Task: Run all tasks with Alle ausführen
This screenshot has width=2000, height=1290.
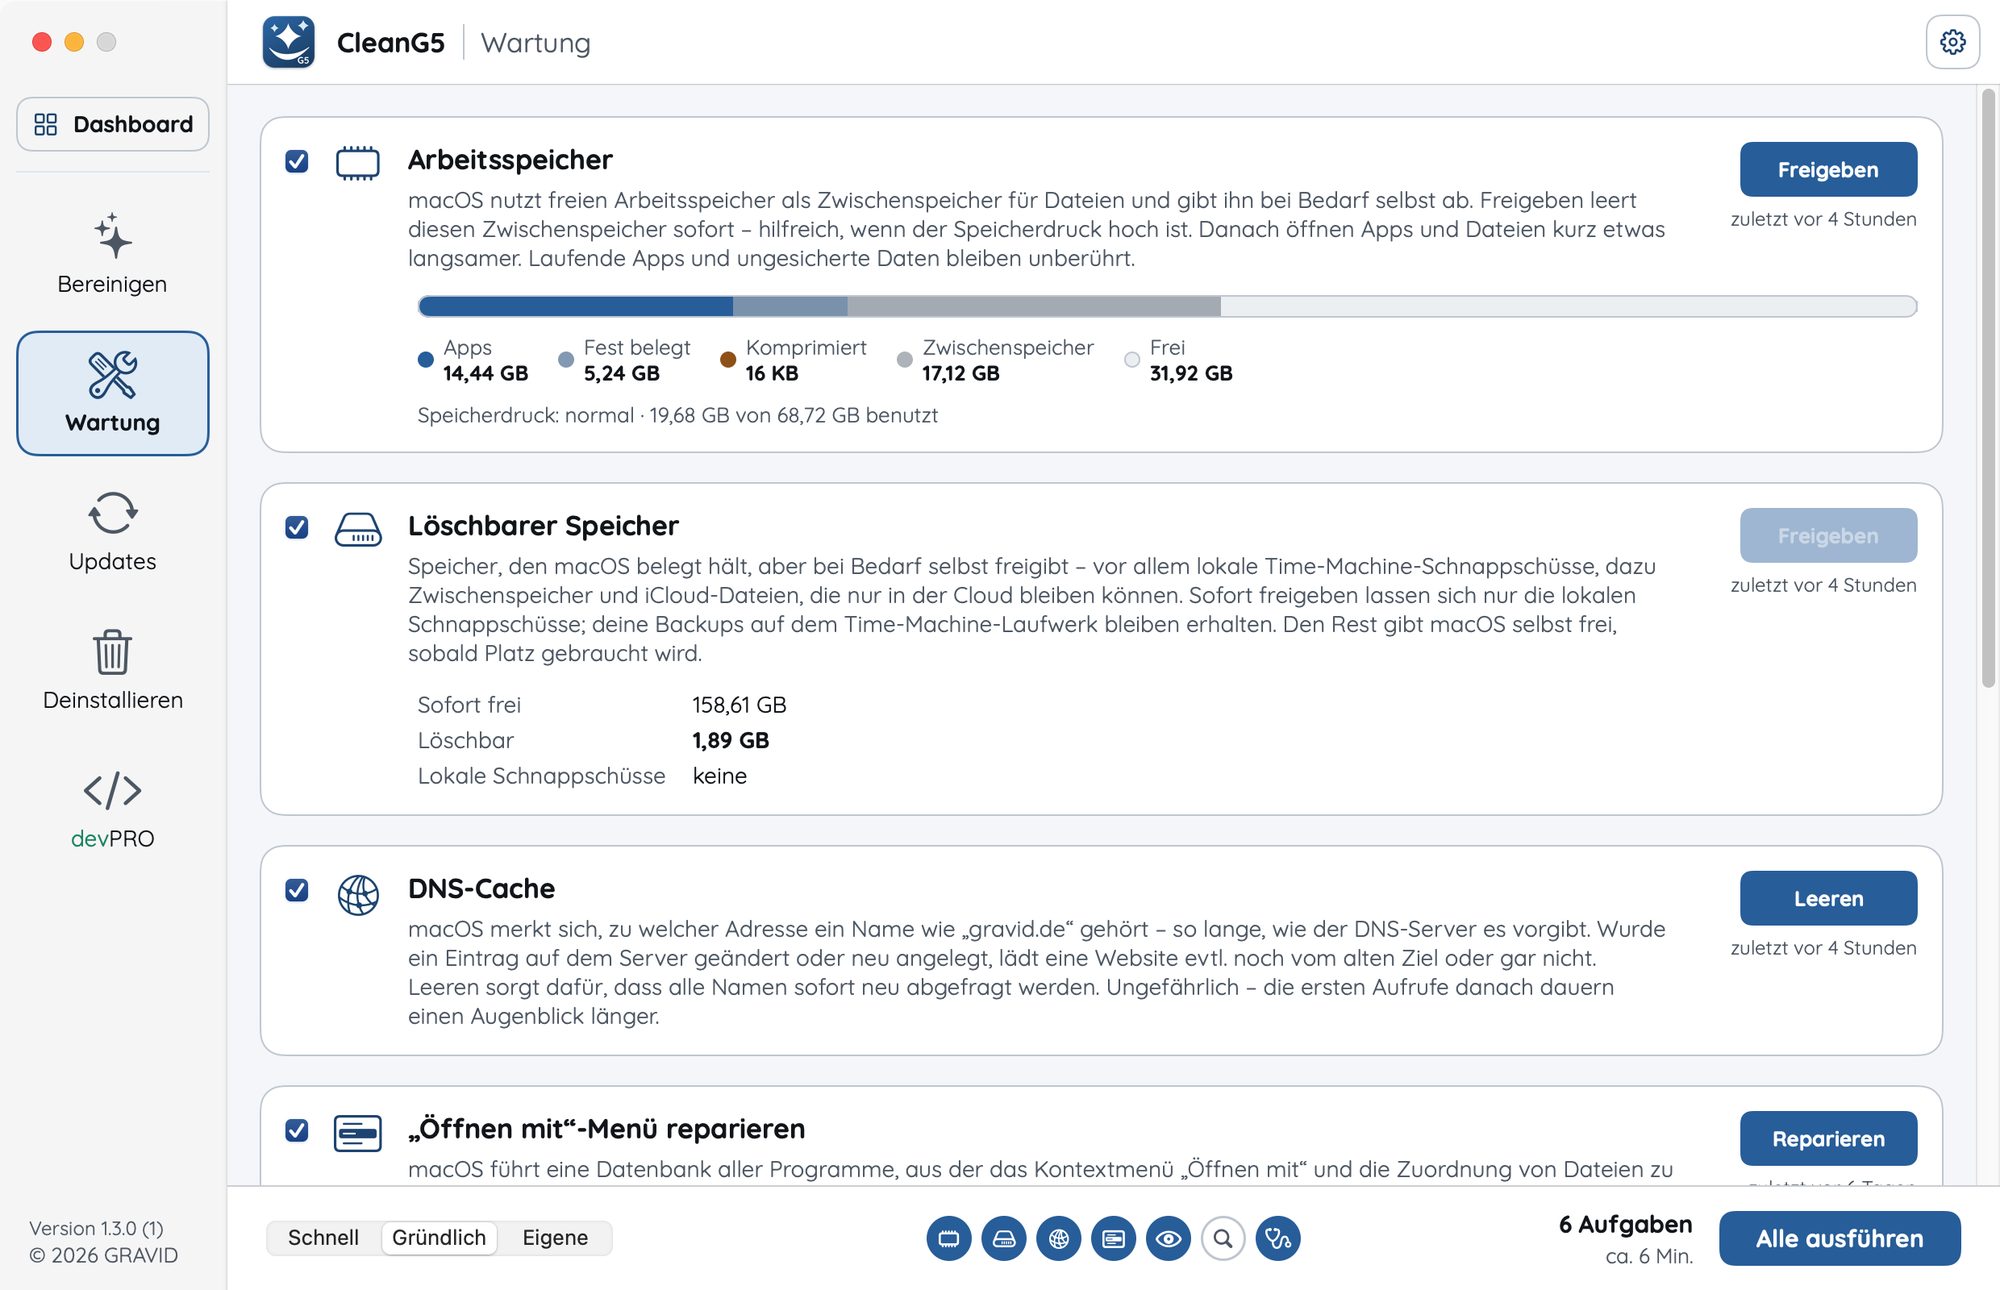Action: (1840, 1239)
